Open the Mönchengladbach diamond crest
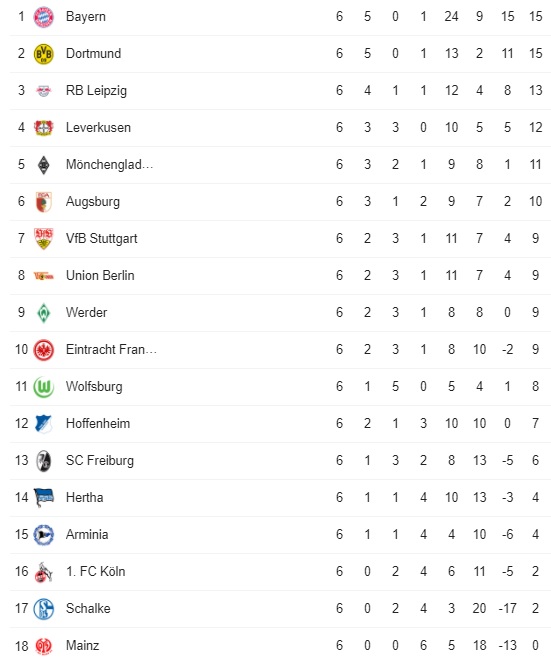 tap(44, 165)
